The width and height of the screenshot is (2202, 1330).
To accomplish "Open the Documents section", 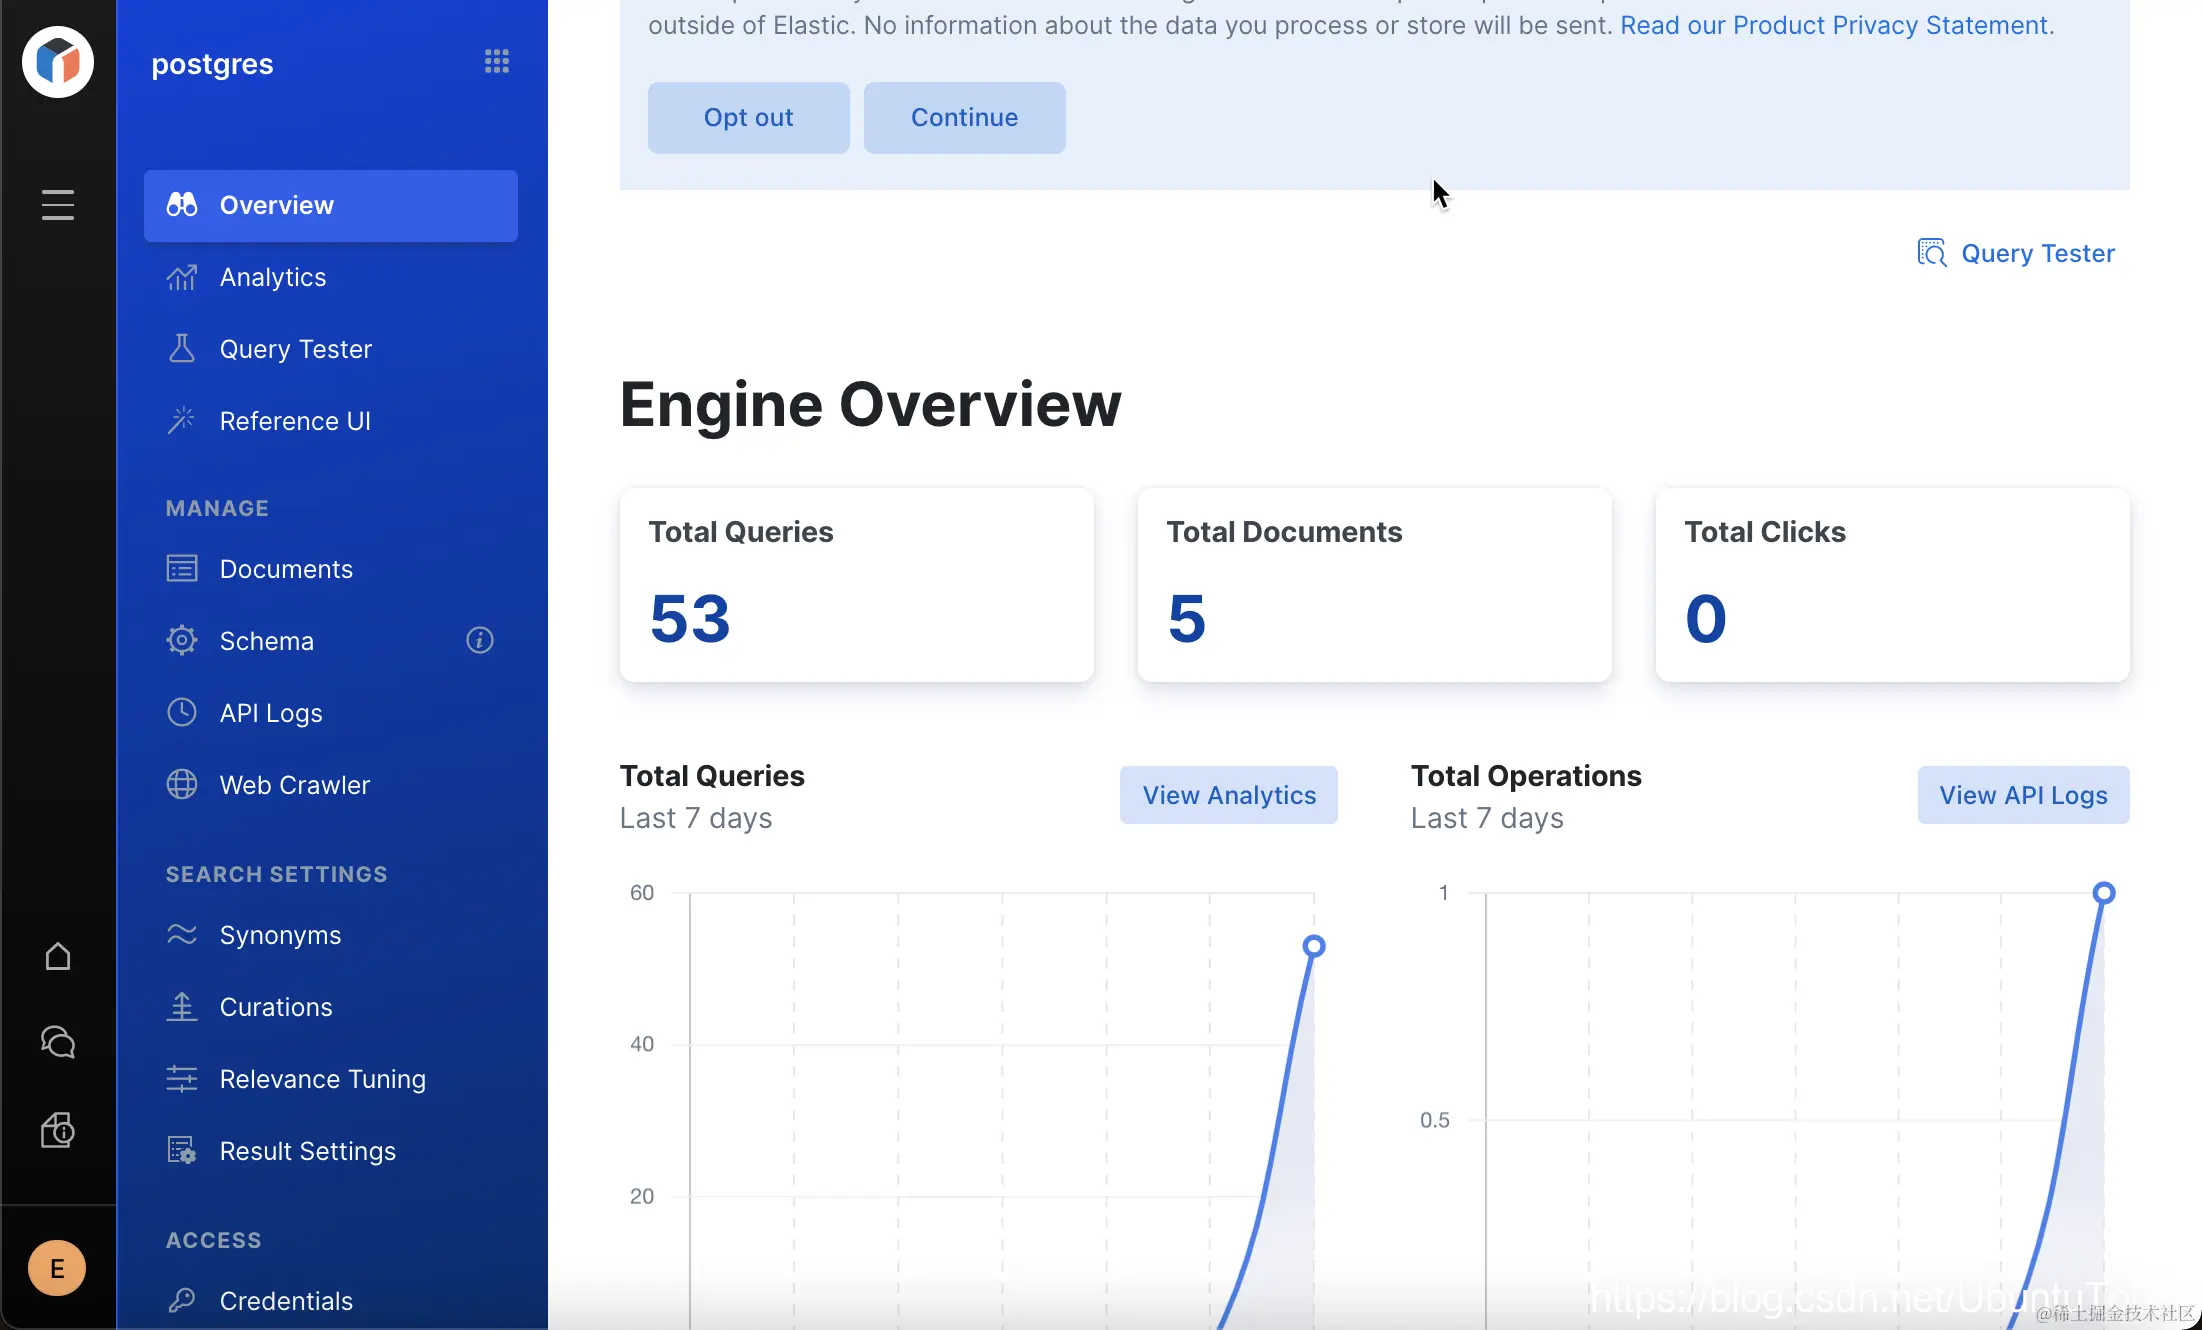I will click(285, 569).
